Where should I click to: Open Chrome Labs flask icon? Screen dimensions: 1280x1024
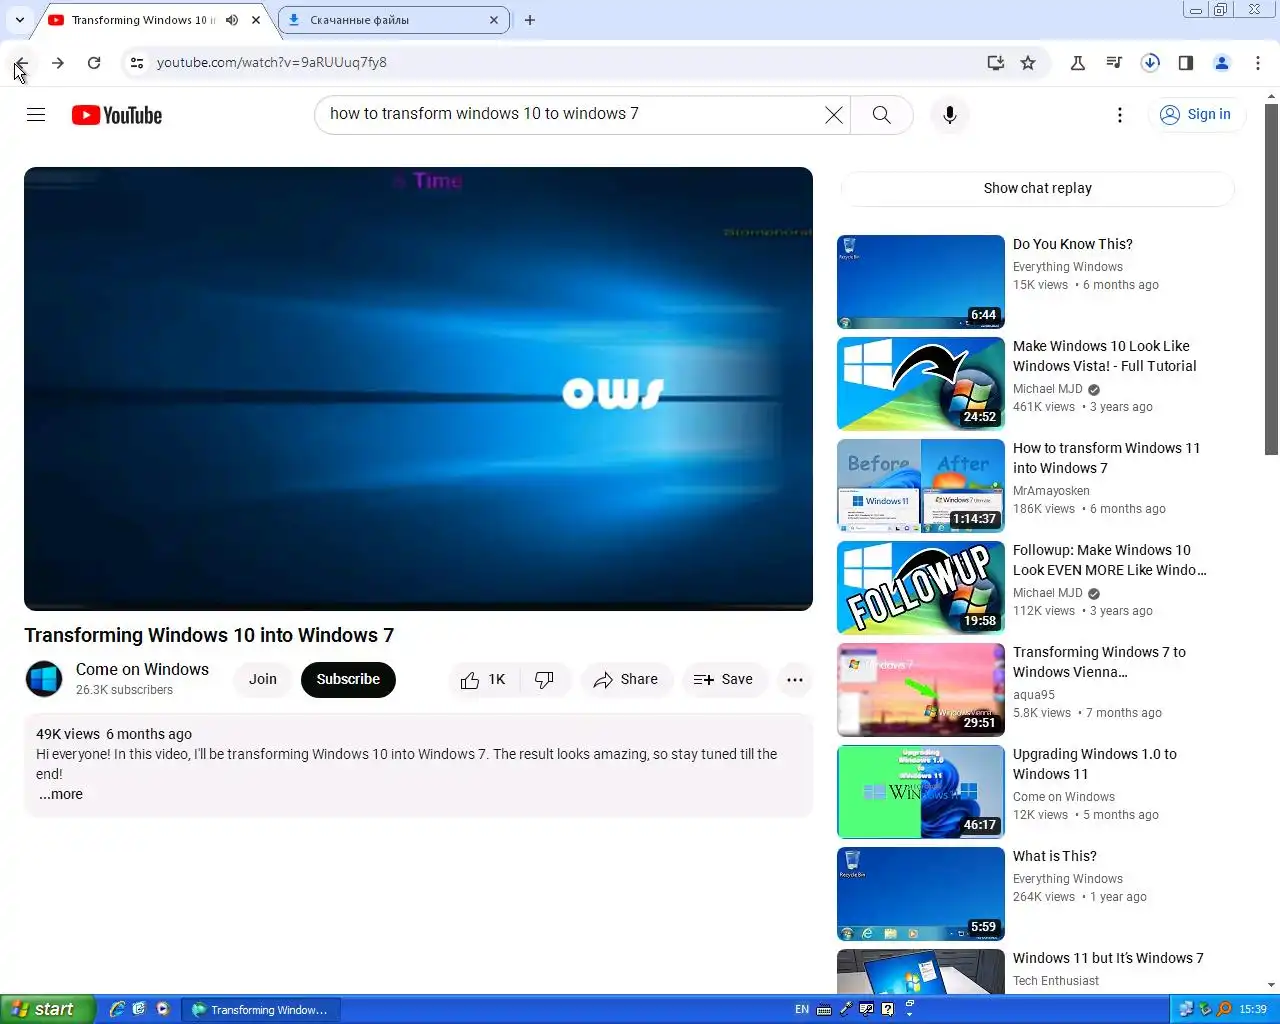[x=1078, y=63]
